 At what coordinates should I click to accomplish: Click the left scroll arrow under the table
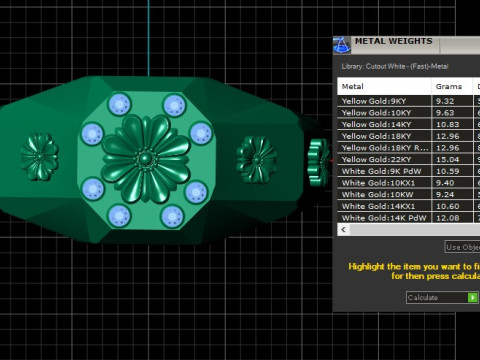coord(344,230)
